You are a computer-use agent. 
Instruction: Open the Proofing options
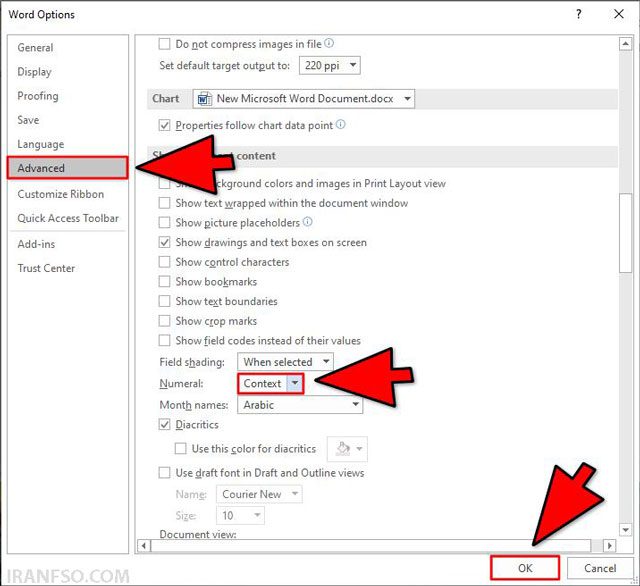pos(68,96)
